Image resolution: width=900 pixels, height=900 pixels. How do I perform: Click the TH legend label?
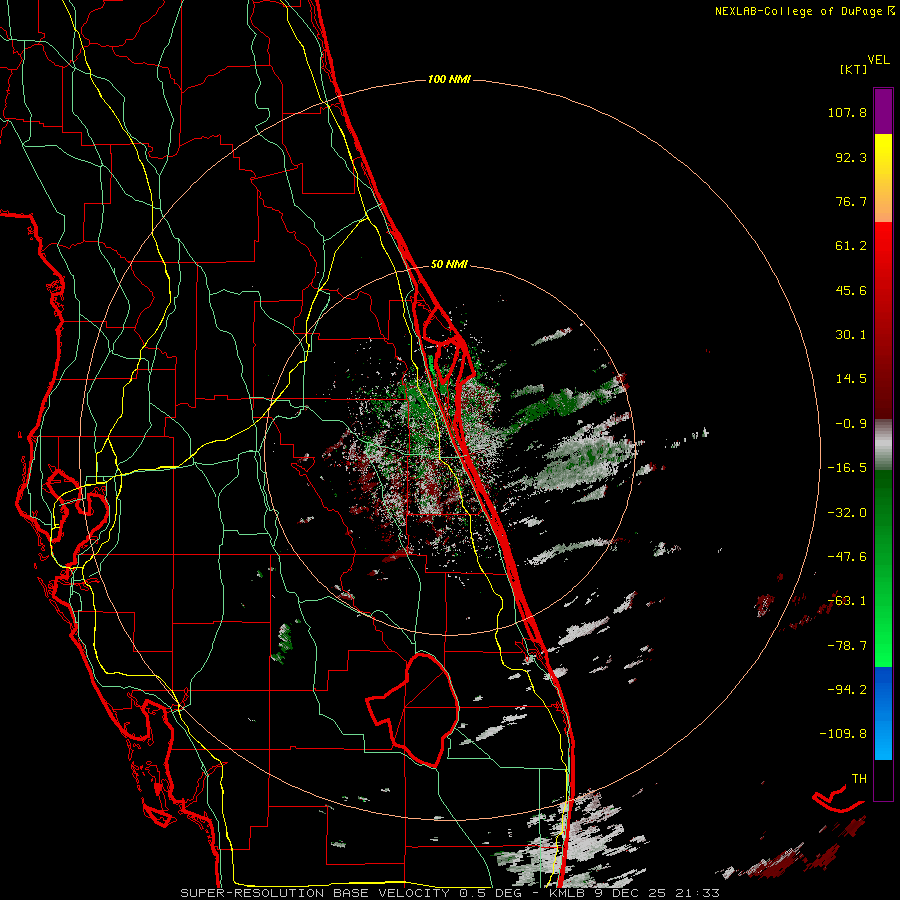click(x=859, y=779)
